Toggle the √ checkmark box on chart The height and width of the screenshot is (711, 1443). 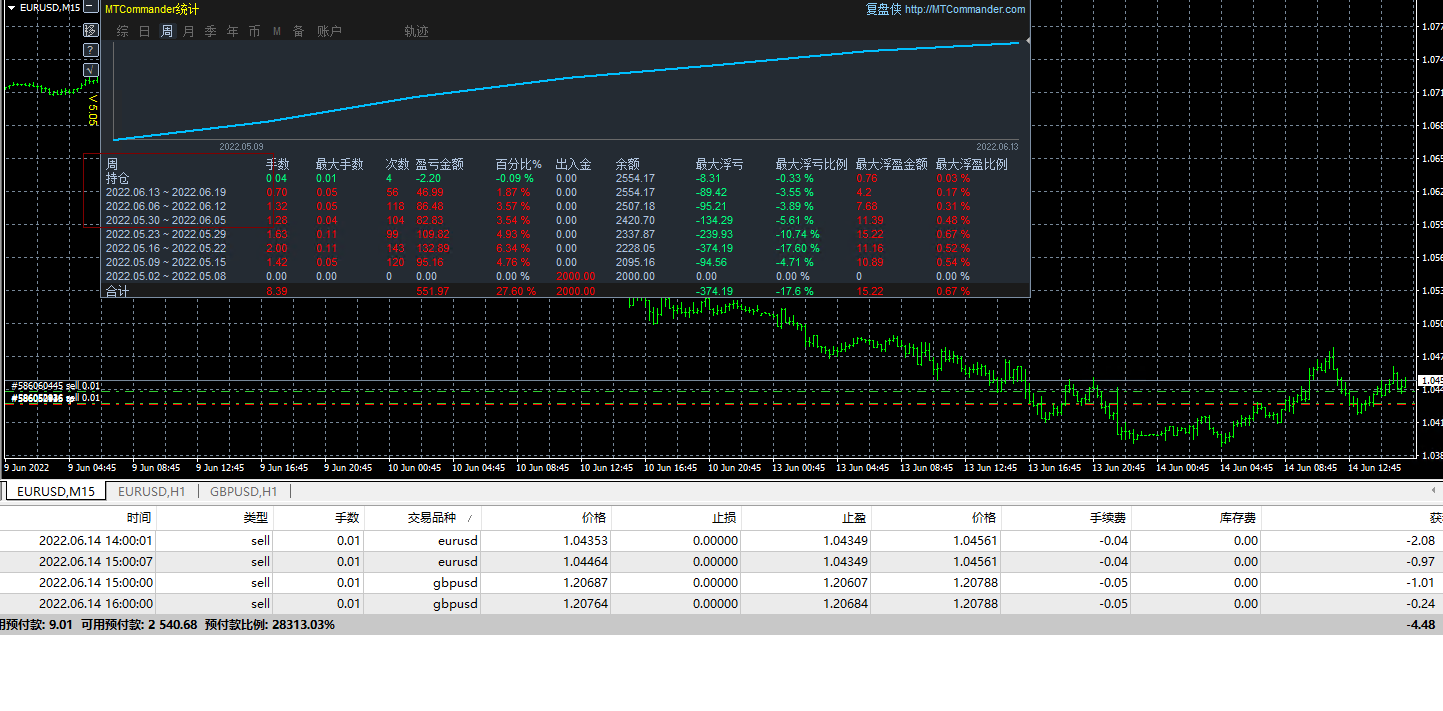click(x=90, y=69)
